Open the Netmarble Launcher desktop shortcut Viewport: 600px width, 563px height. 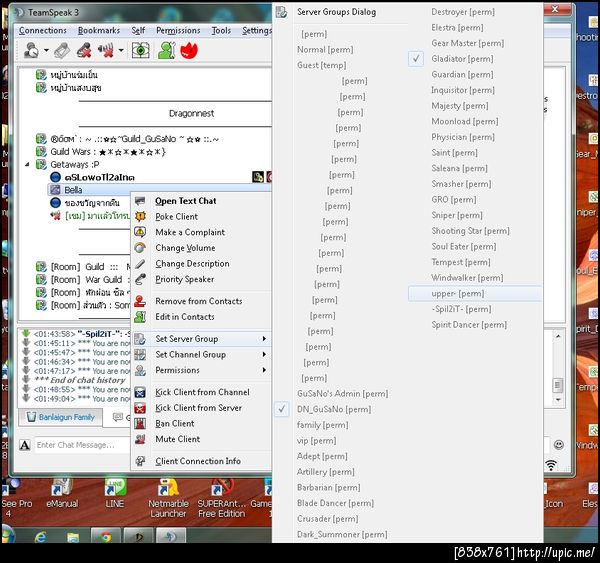click(168, 498)
